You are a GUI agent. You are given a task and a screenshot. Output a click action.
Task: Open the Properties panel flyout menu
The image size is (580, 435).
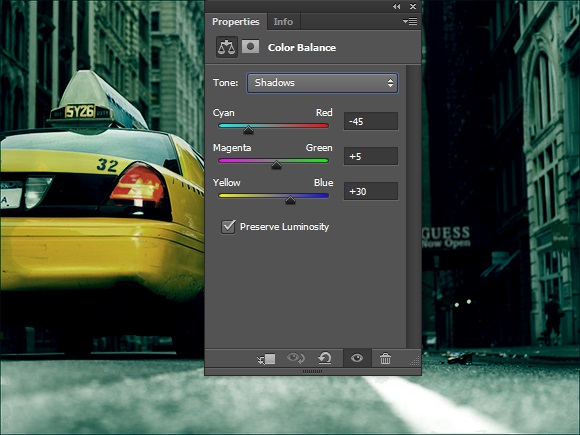pyautogui.click(x=410, y=21)
